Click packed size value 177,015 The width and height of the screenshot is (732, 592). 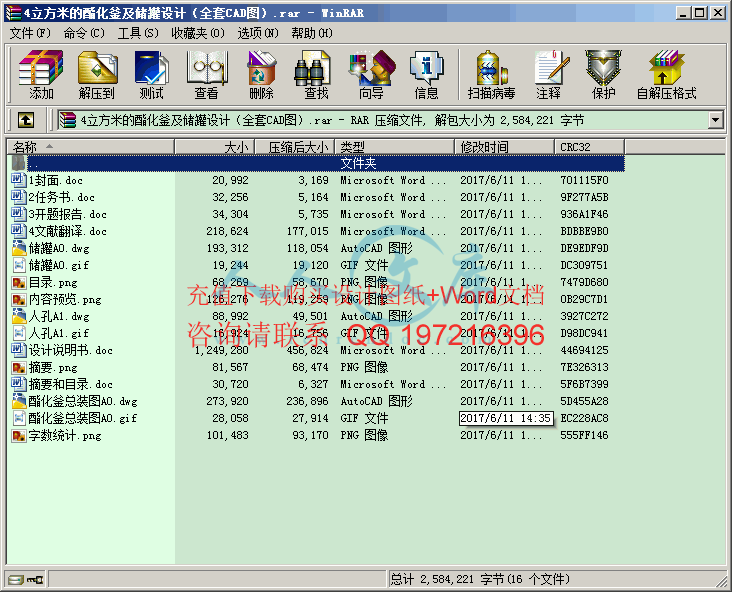pos(308,231)
